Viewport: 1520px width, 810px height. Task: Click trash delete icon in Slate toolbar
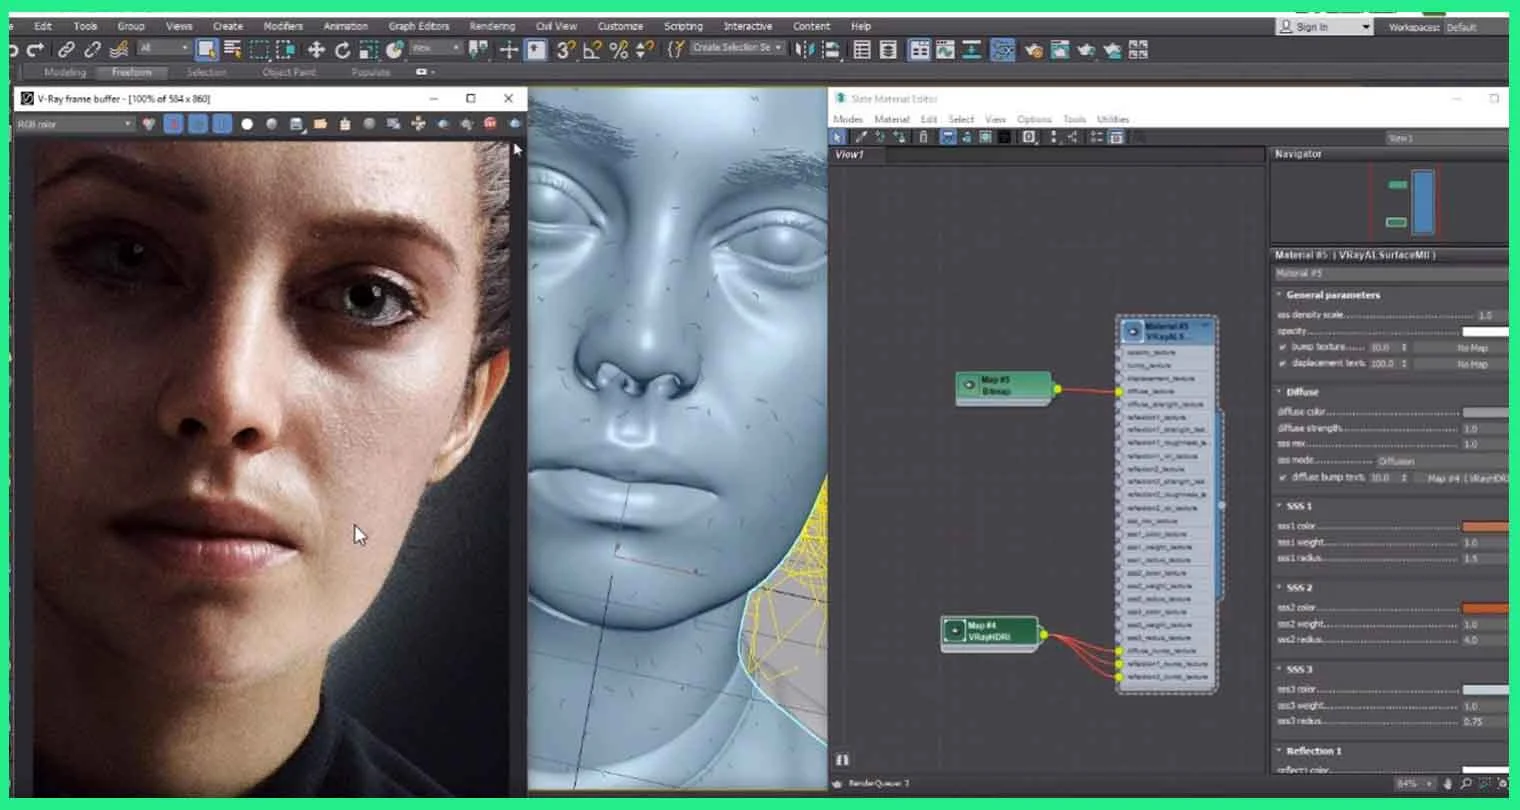click(x=923, y=137)
